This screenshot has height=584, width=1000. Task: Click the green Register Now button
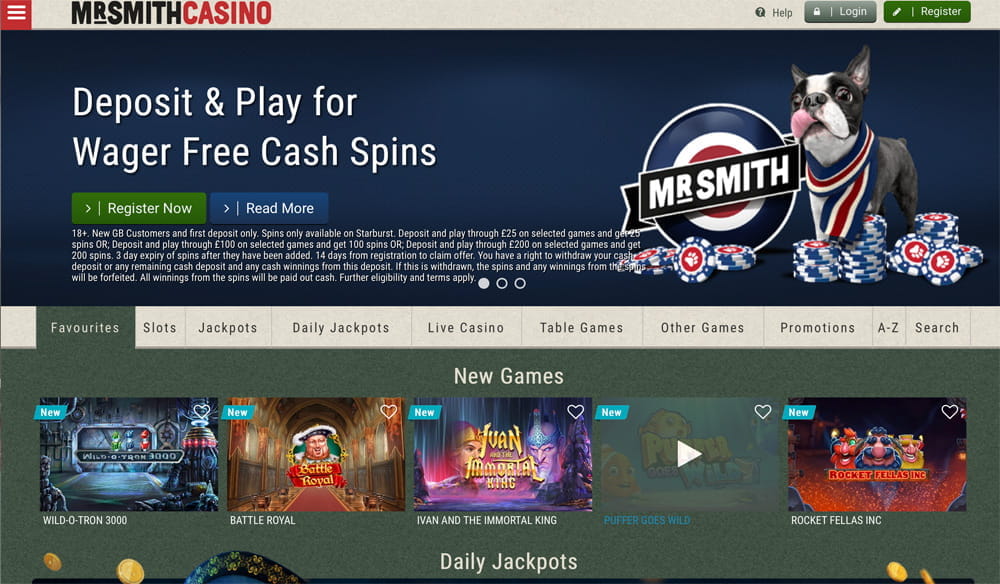click(x=139, y=208)
